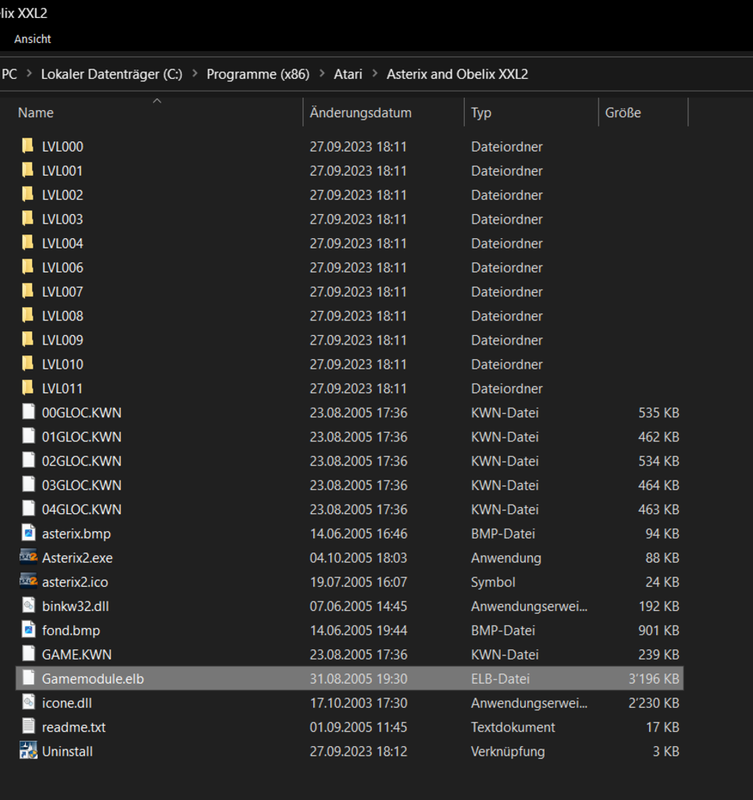This screenshot has height=800, width=753.
Task: Select folder name "LVL010"
Action: [x=62, y=364]
